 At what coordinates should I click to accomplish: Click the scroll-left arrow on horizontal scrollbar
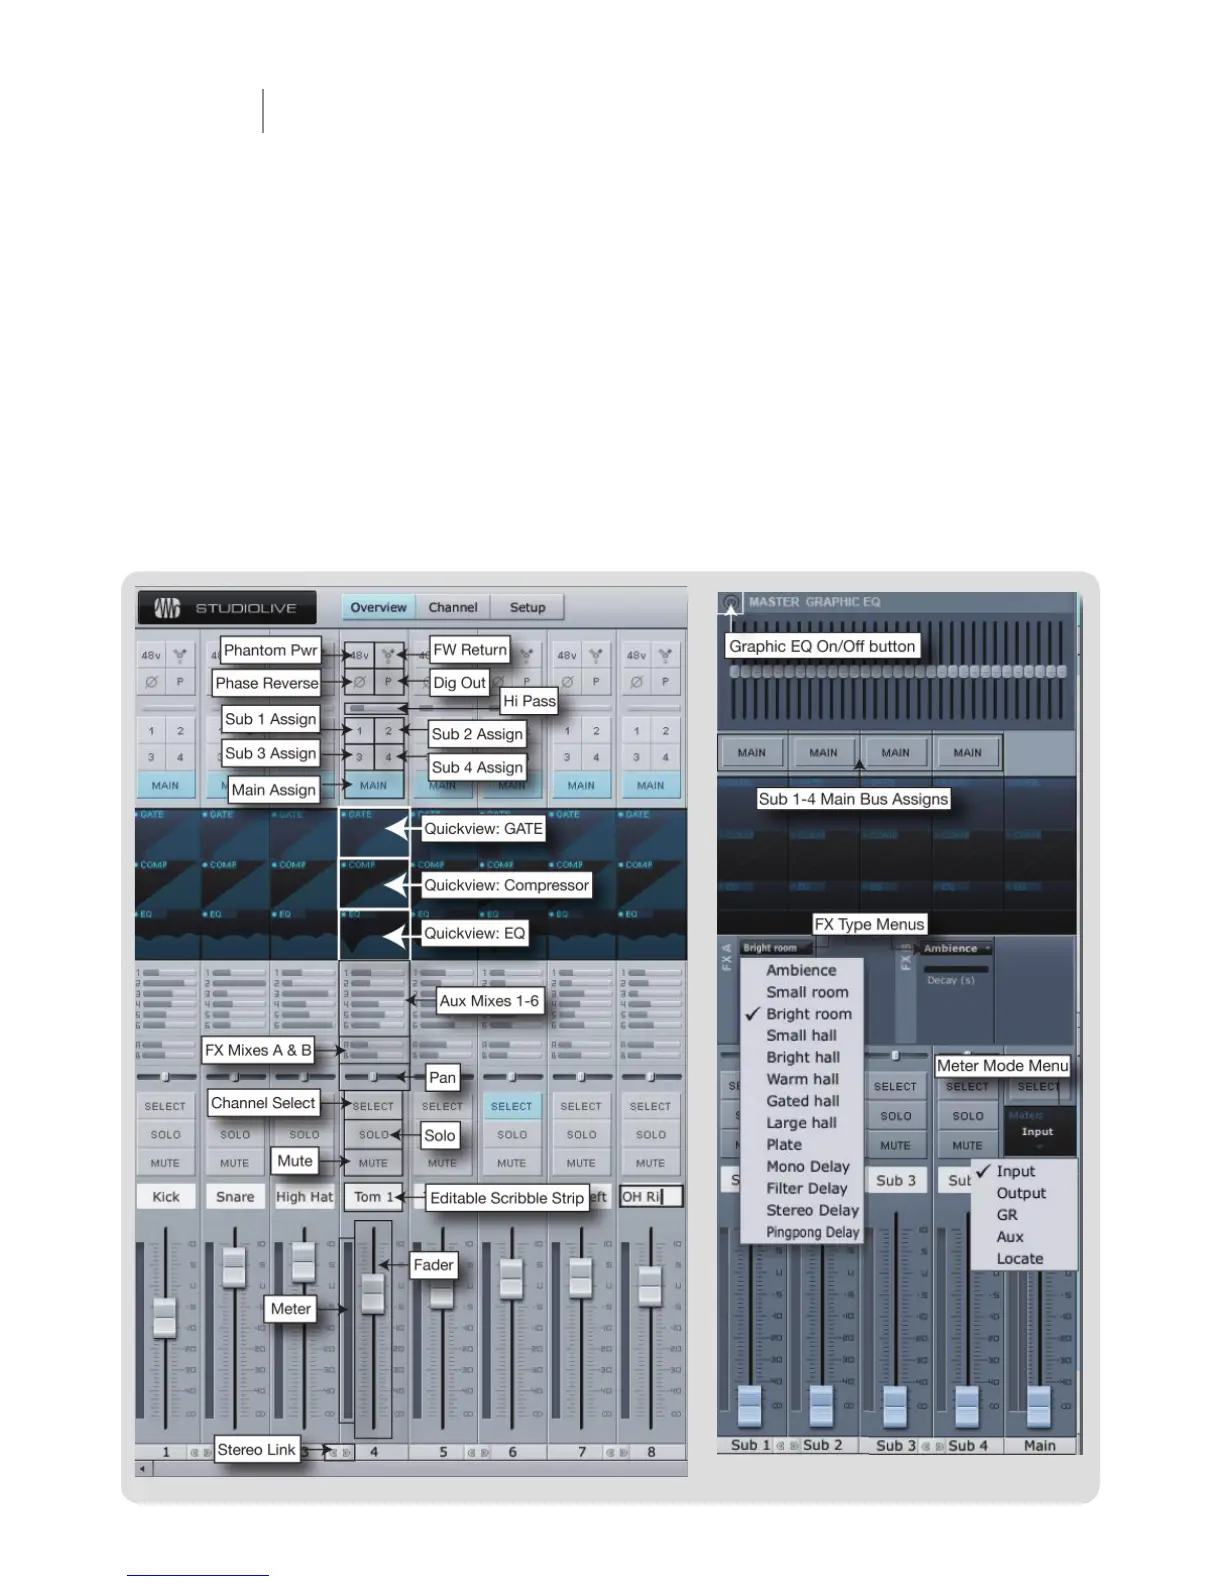(x=143, y=1469)
